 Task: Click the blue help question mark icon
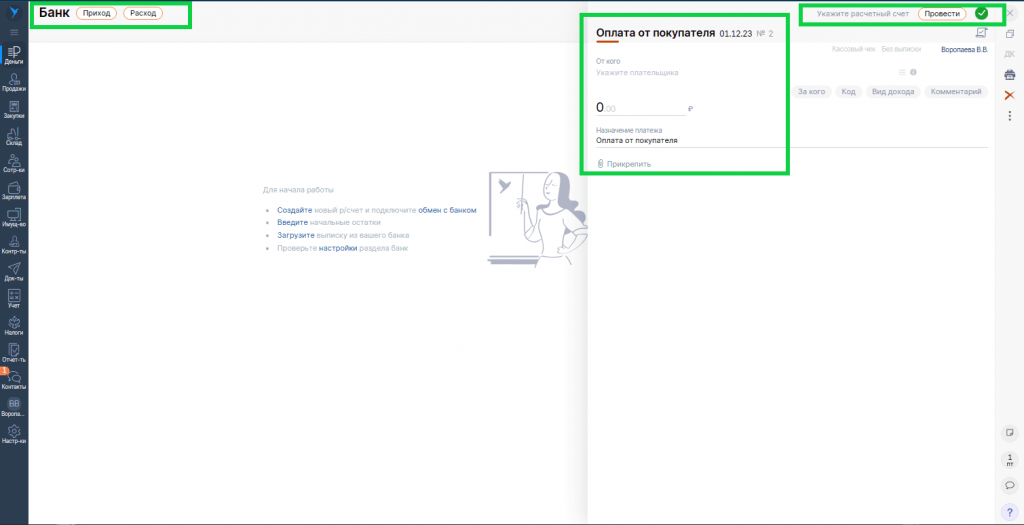tap(1009, 511)
